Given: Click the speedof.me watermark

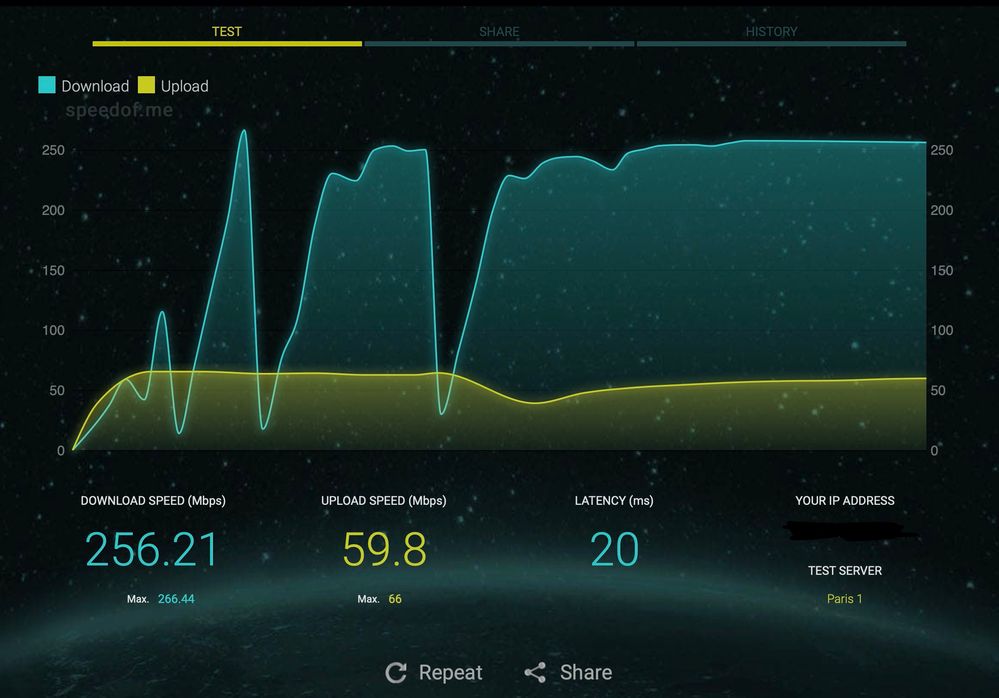Looking at the screenshot, I should [x=119, y=110].
